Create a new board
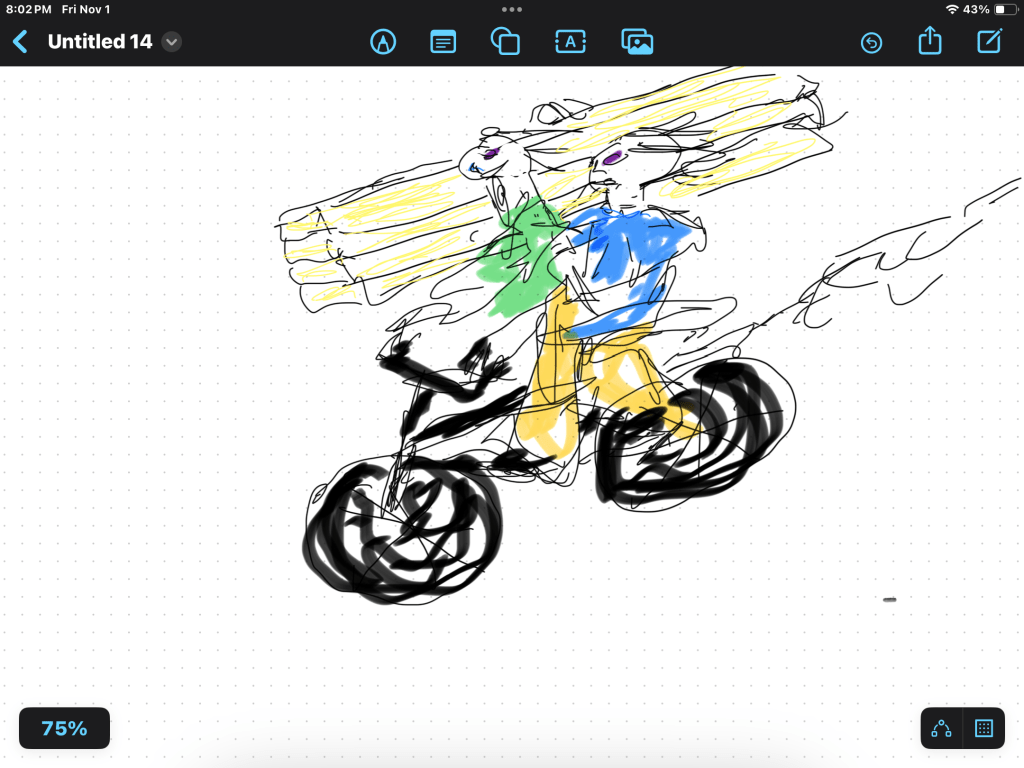Screen dimensions: 1024x768 pyautogui.click(x=989, y=42)
